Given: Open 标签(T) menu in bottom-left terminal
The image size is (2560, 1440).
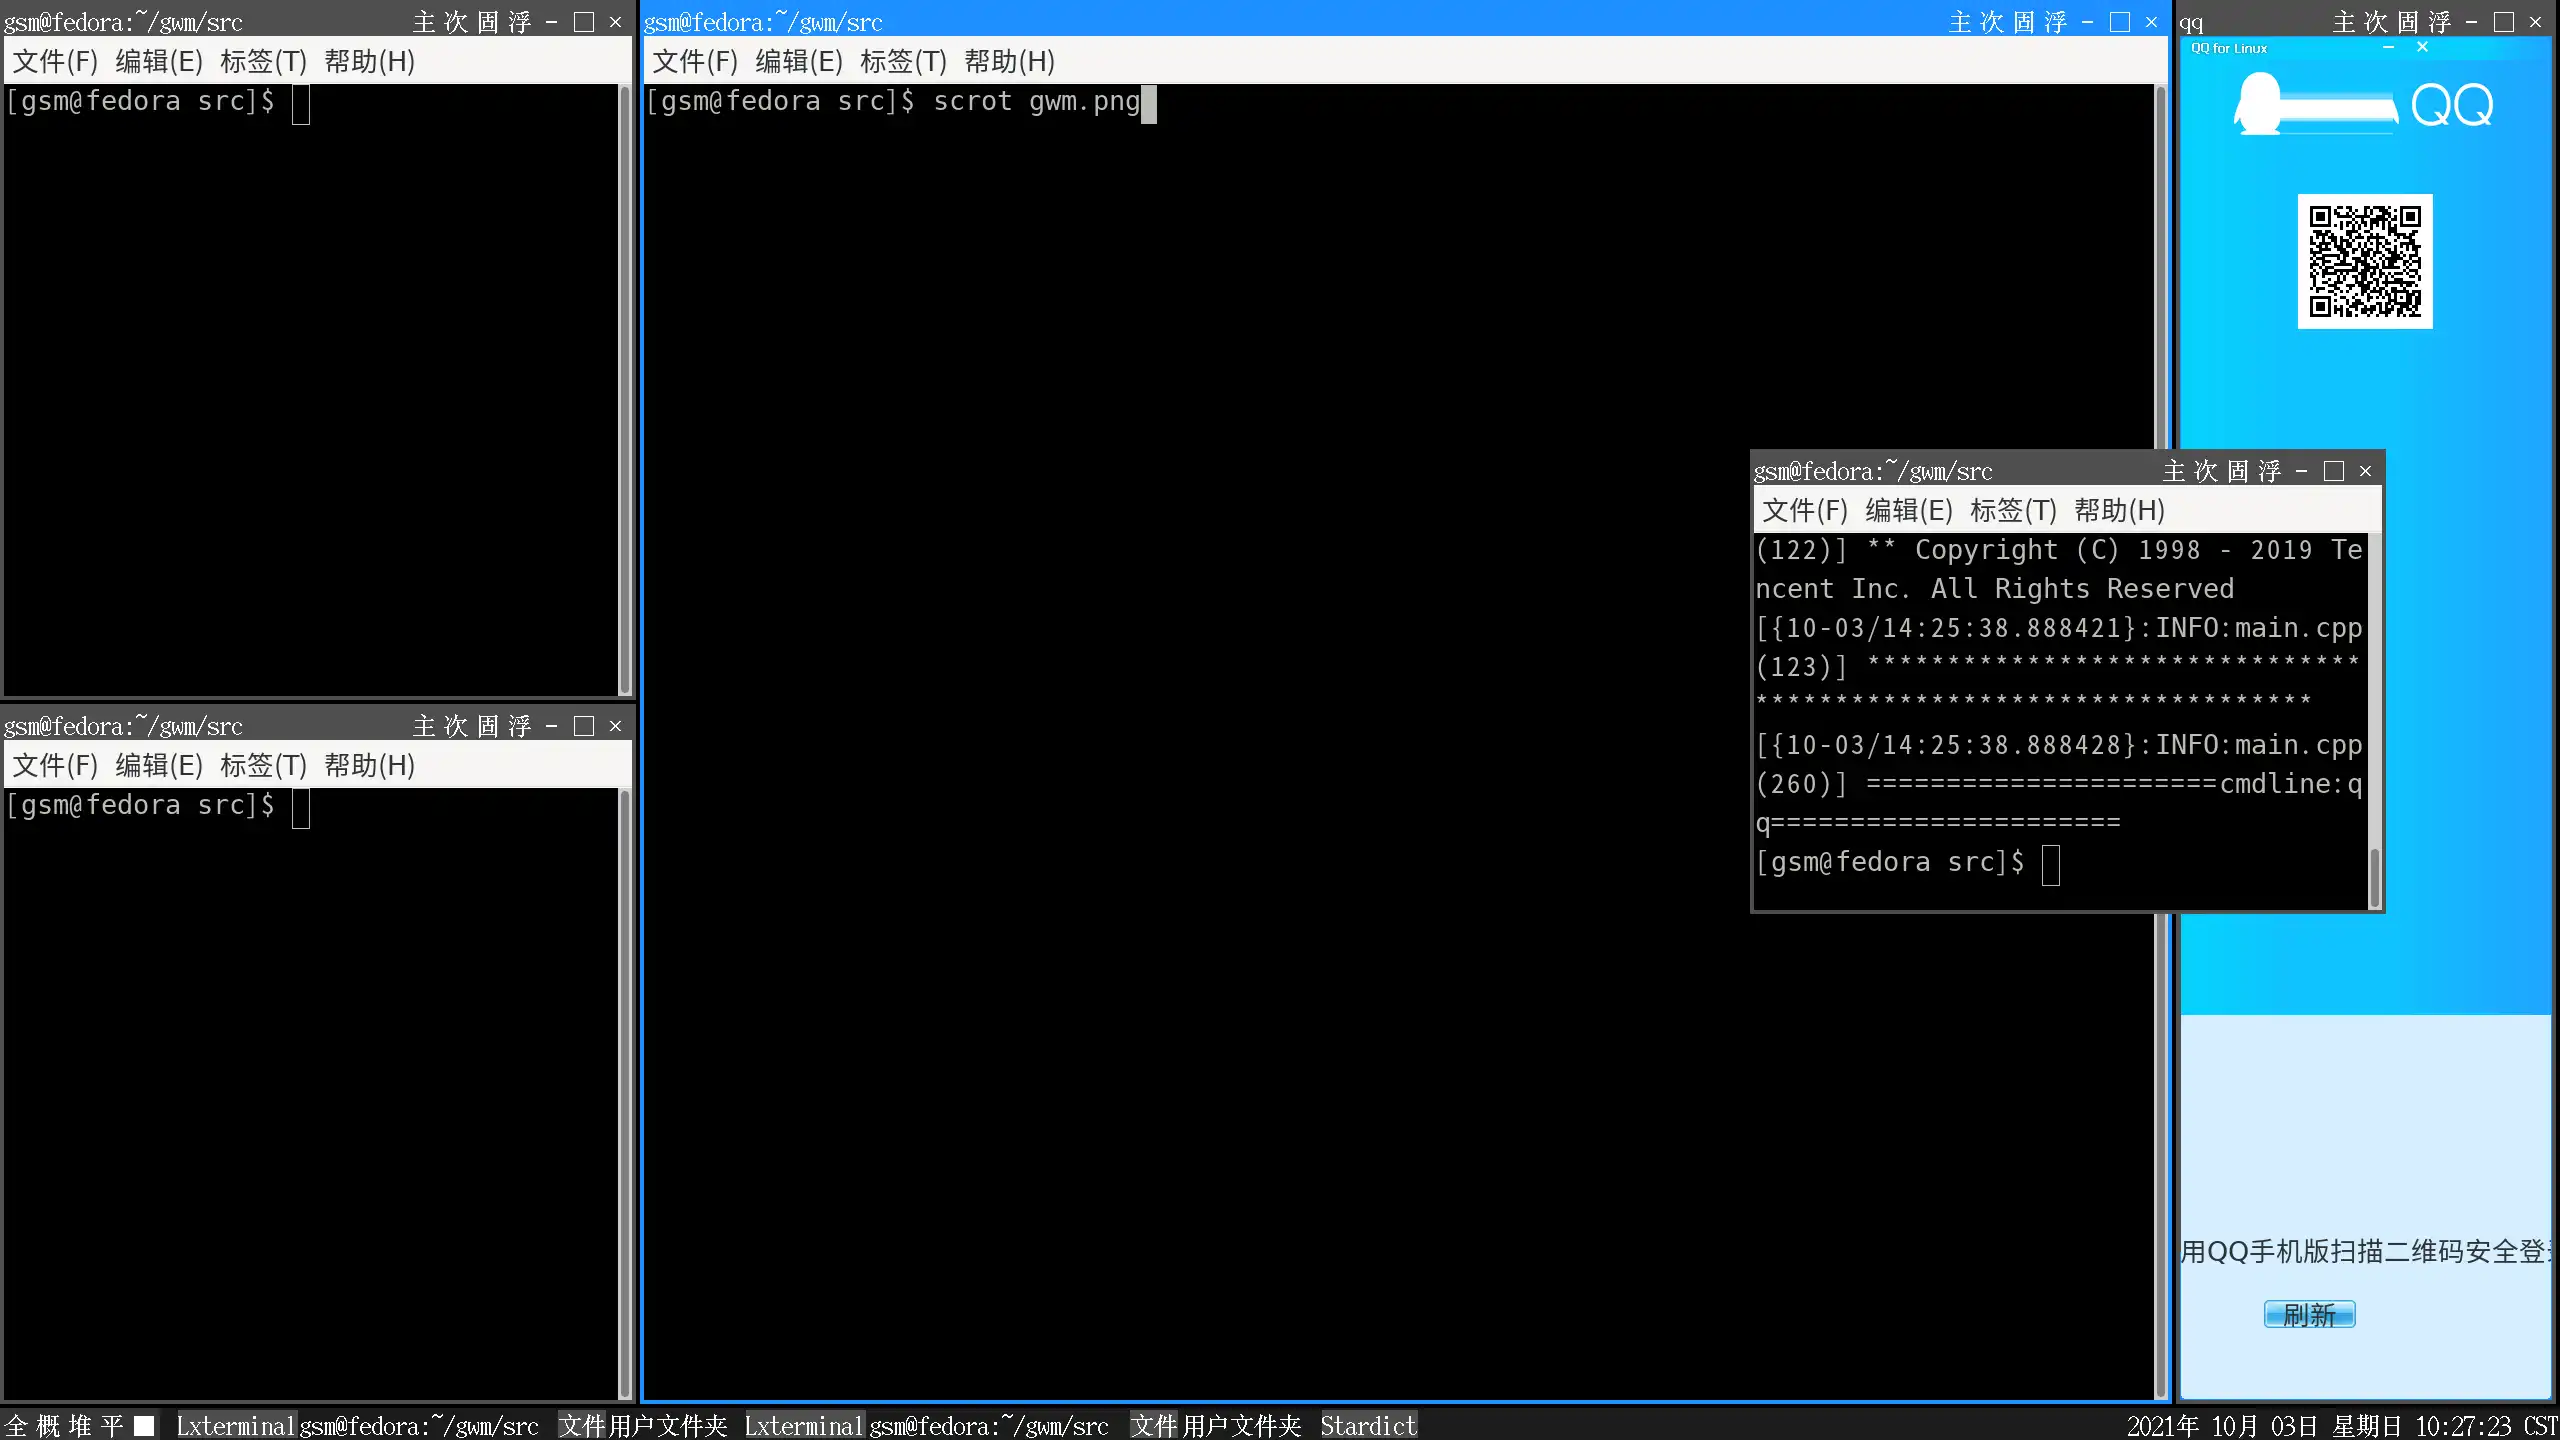Looking at the screenshot, I should 263,766.
